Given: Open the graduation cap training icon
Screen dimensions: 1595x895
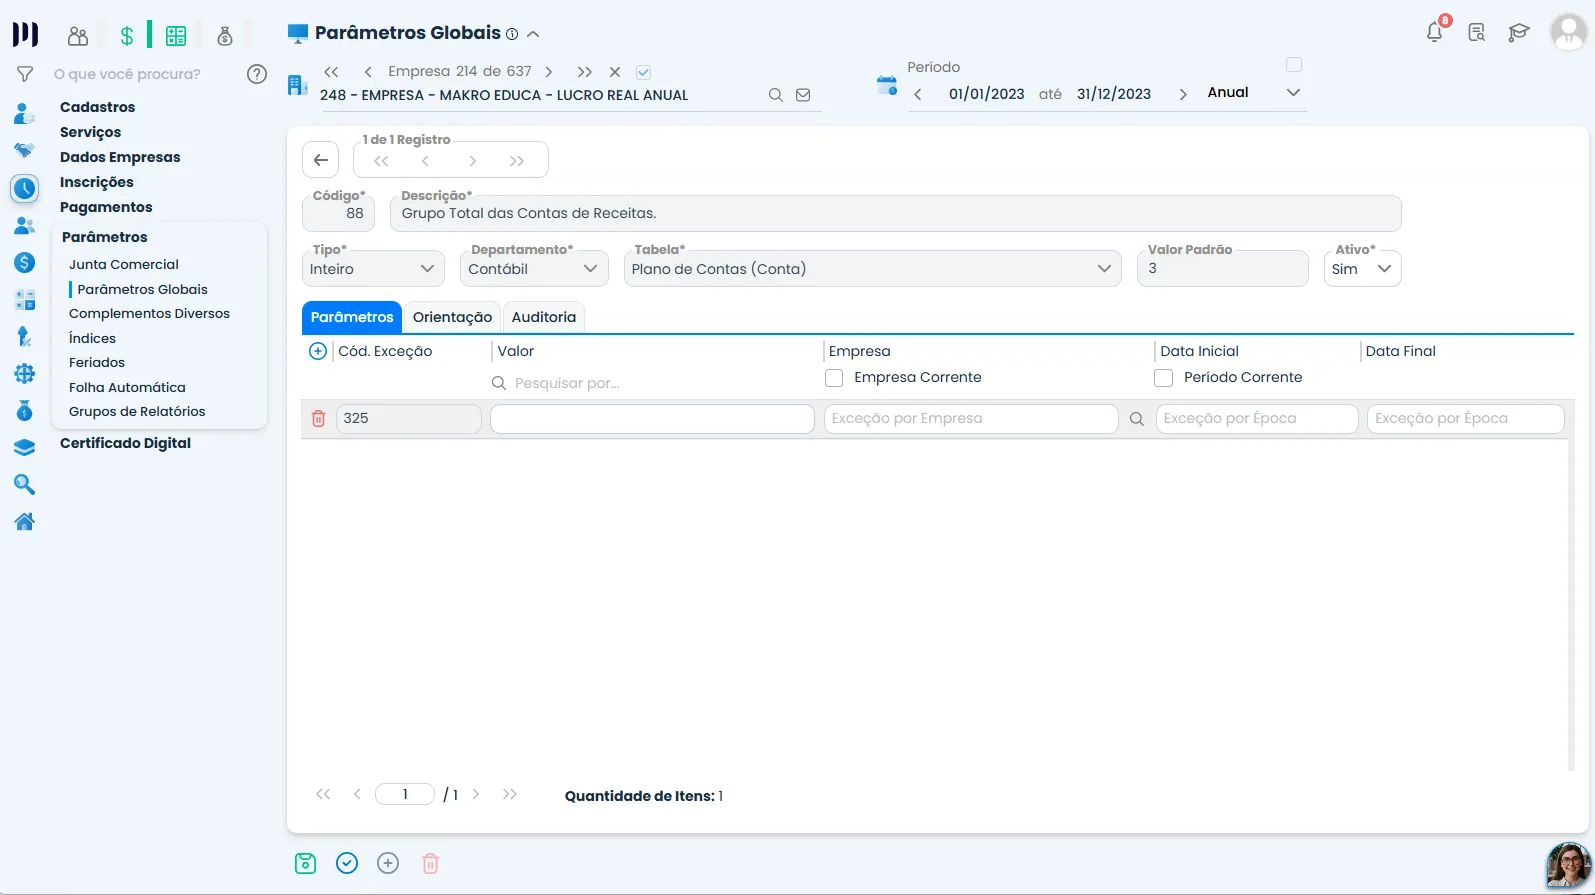Looking at the screenshot, I should pyautogui.click(x=1518, y=32).
